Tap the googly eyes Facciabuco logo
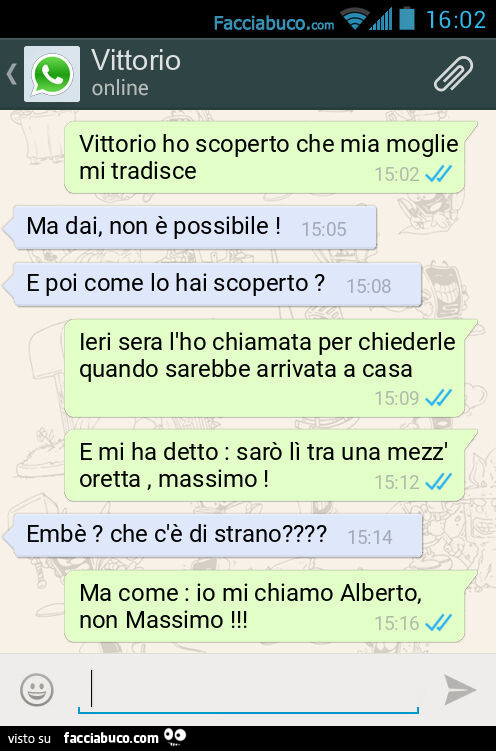496x751 pixels. click(174, 737)
